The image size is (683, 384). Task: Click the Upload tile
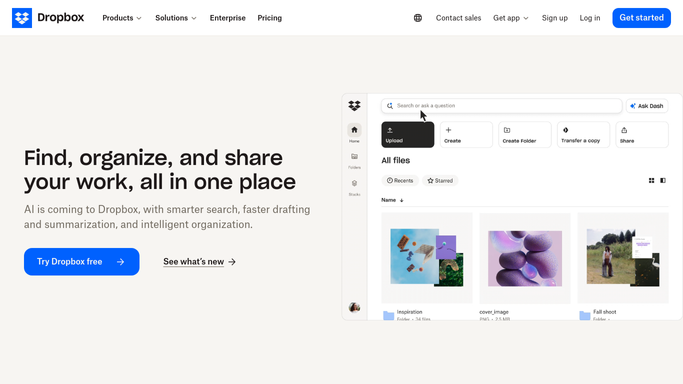(x=408, y=135)
